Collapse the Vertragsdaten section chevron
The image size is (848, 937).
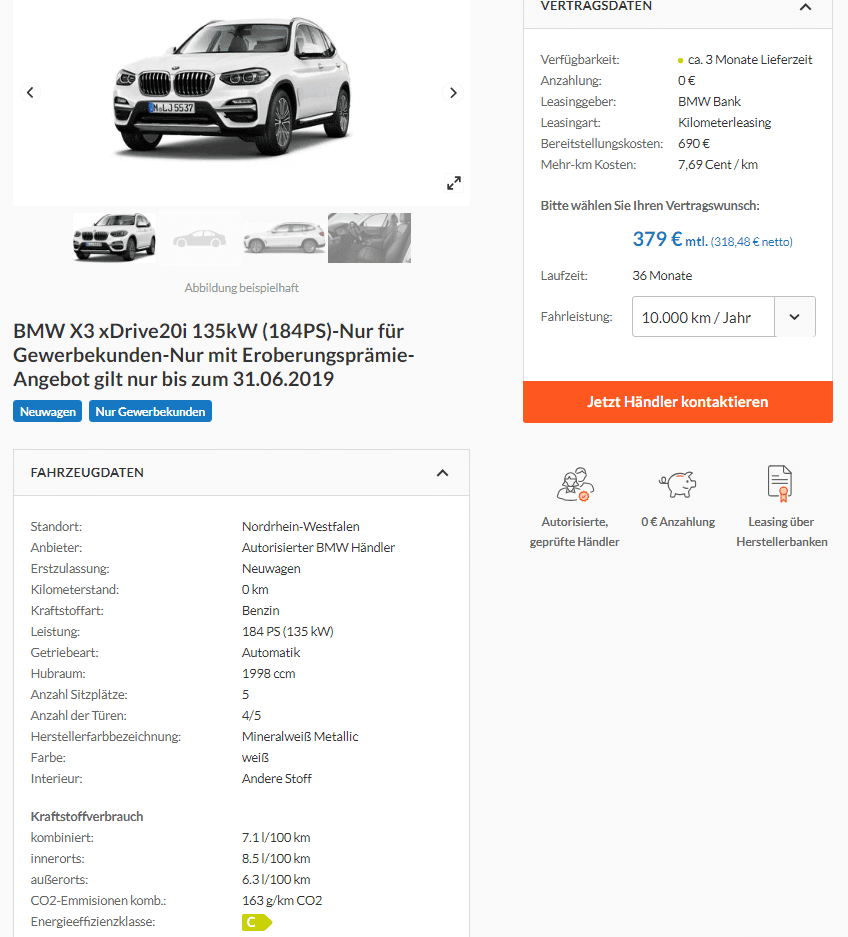(806, 7)
